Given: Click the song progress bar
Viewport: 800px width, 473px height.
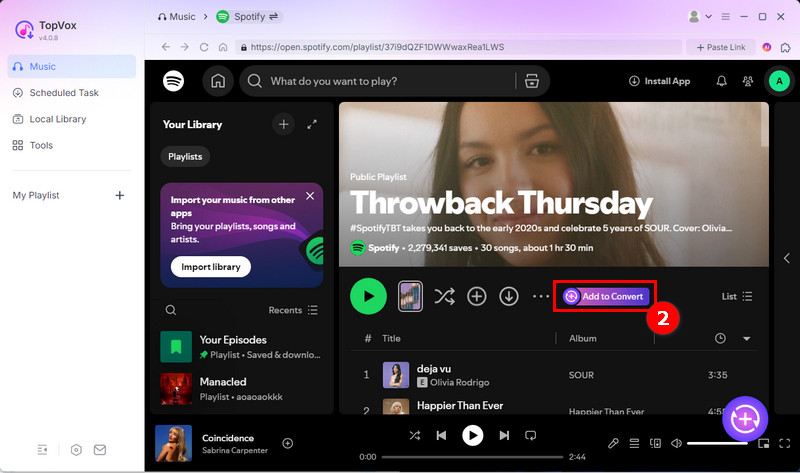Looking at the screenshot, I should click(x=472, y=457).
